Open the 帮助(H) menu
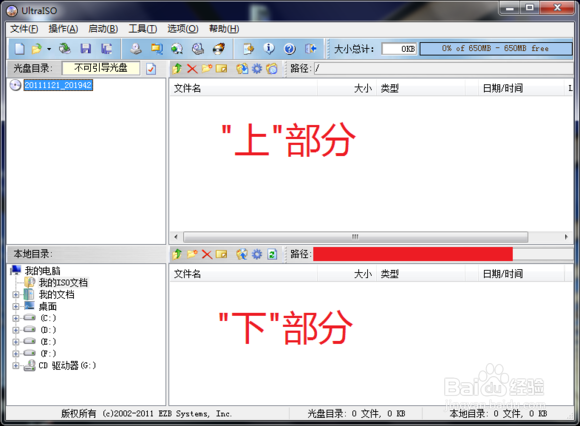The width and height of the screenshot is (580, 426). [224, 29]
